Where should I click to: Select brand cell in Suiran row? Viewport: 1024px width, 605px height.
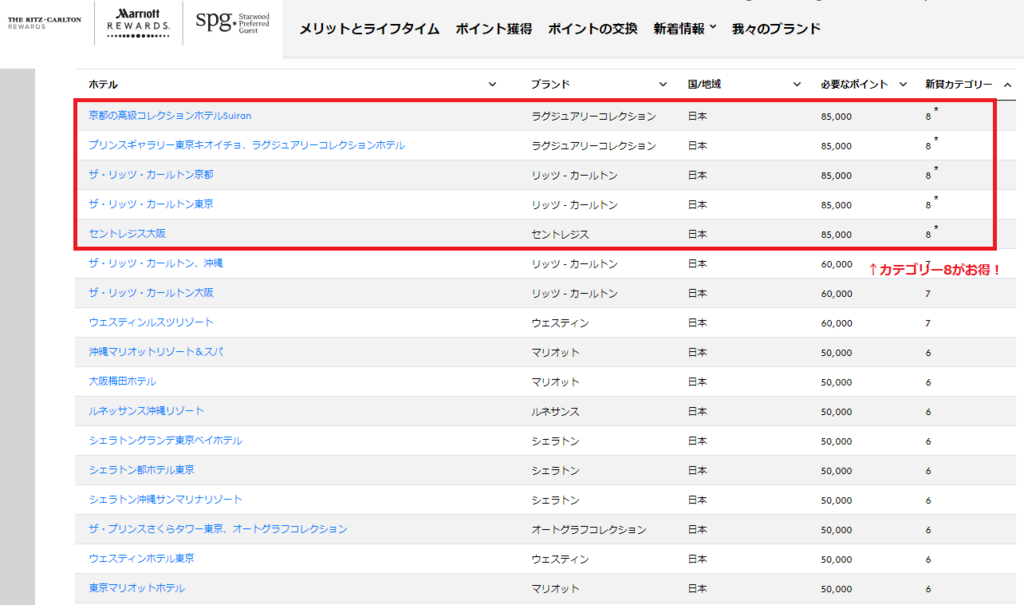(x=594, y=116)
